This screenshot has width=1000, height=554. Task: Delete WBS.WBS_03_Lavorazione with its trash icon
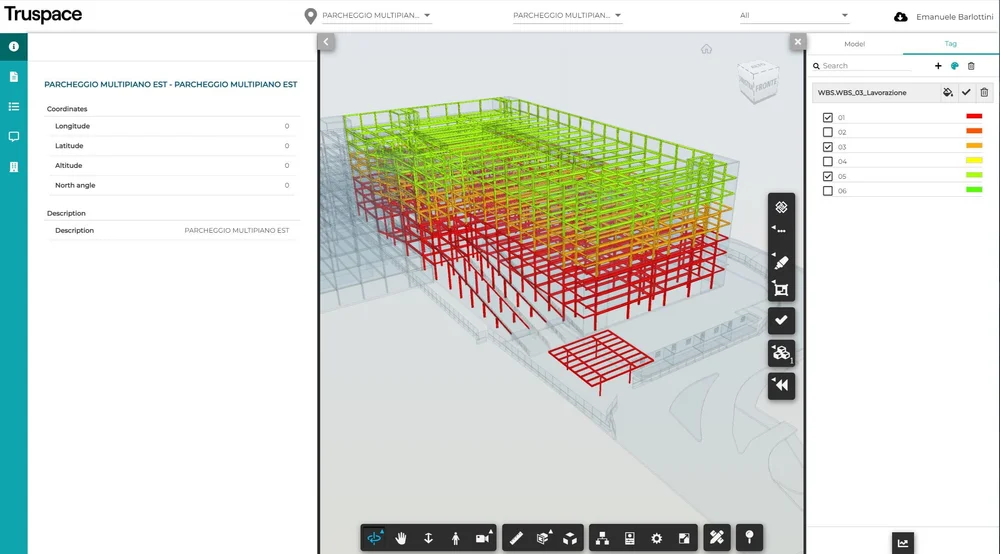(x=984, y=92)
